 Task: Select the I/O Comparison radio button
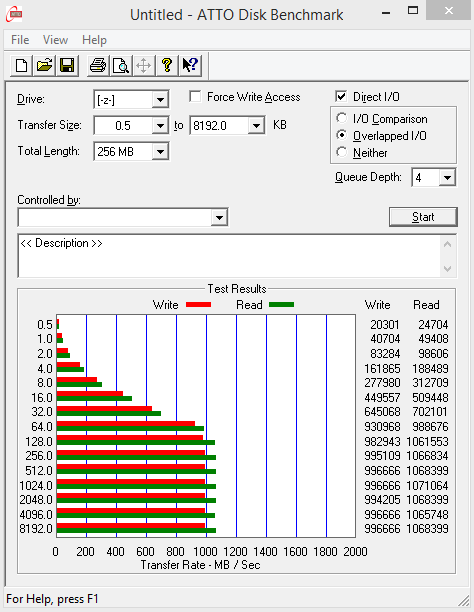tap(342, 118)
